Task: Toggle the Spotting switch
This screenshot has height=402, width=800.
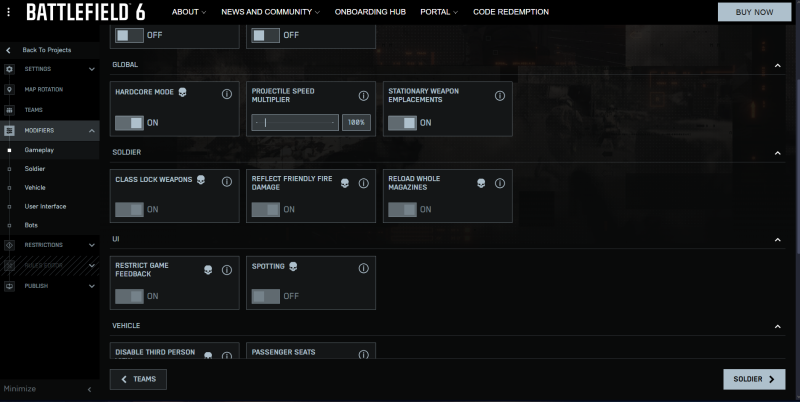Action: tap(265, 296)
